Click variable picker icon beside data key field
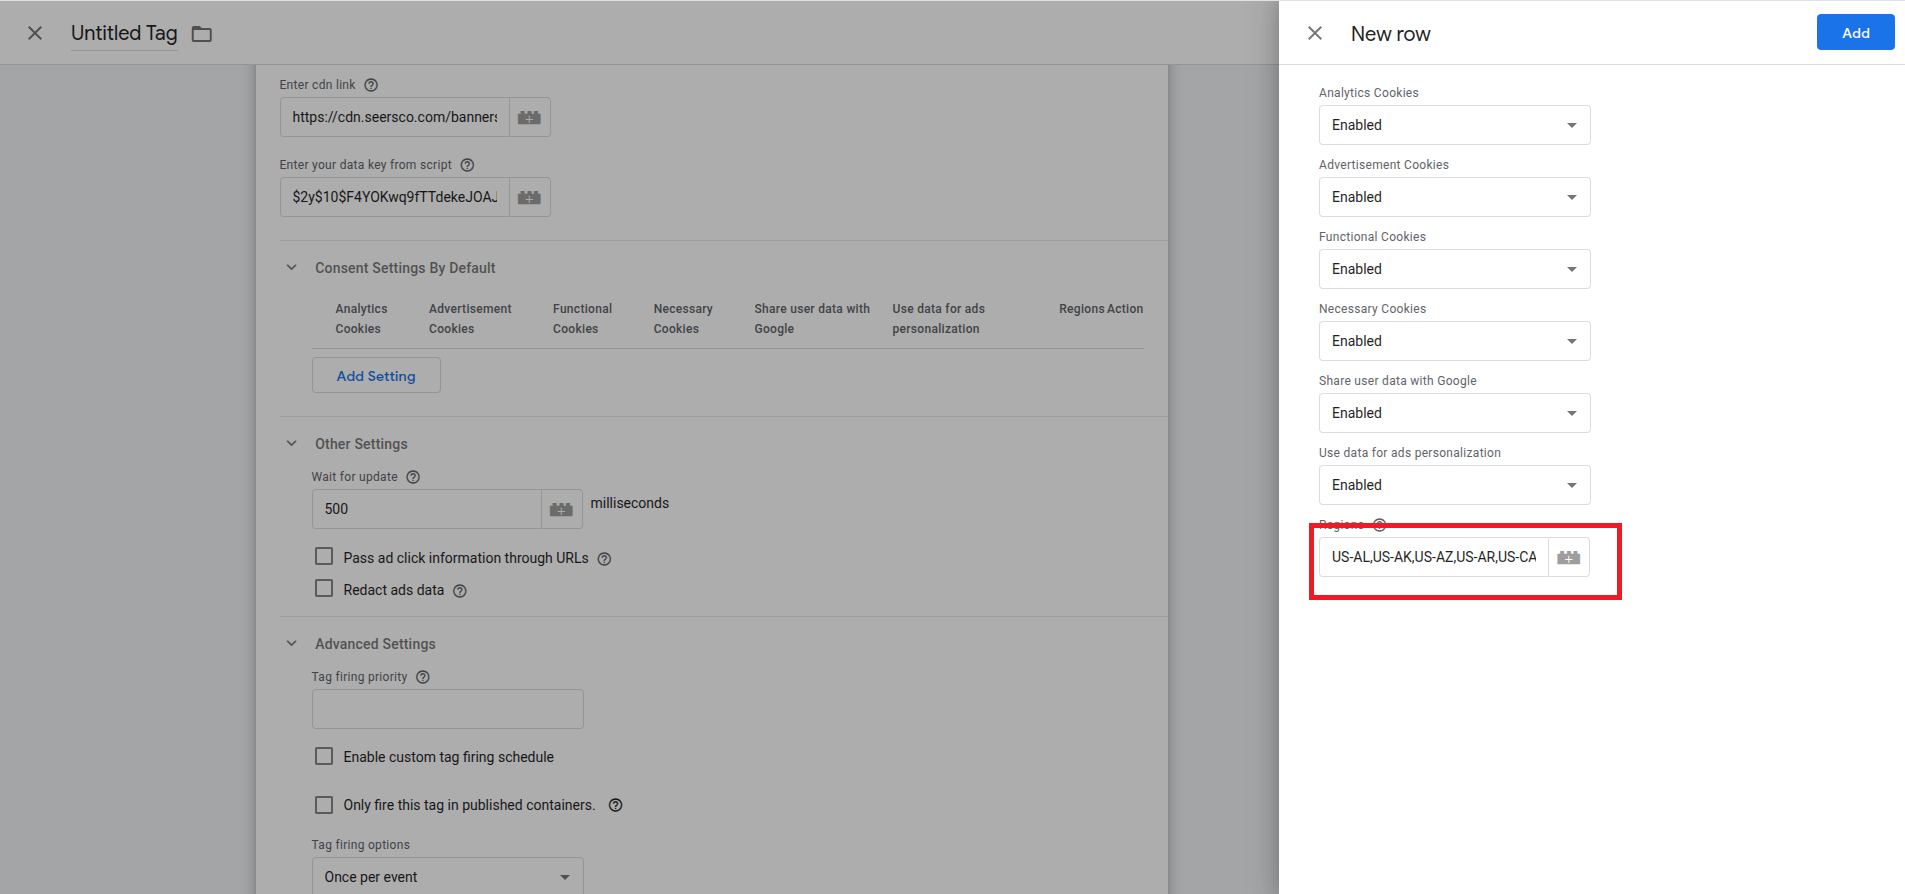 pos(529,197)
